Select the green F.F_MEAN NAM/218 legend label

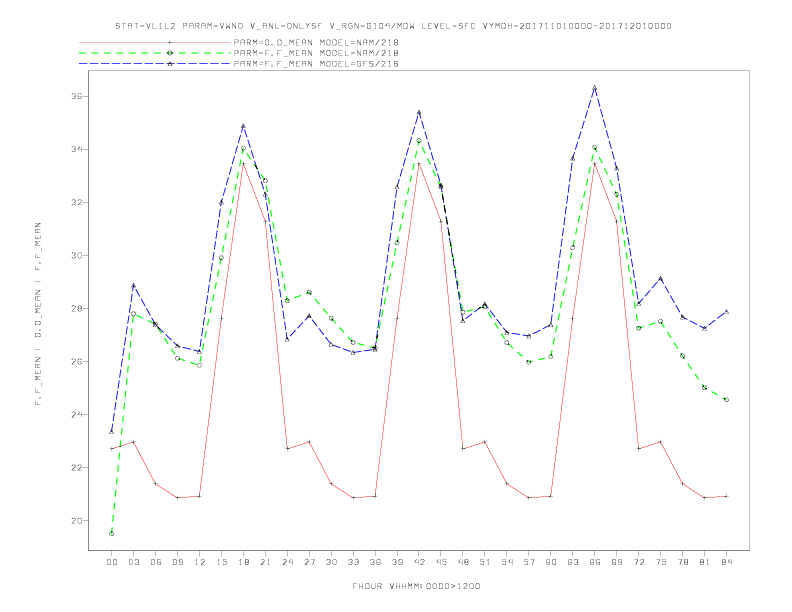(x=316, y=53)
